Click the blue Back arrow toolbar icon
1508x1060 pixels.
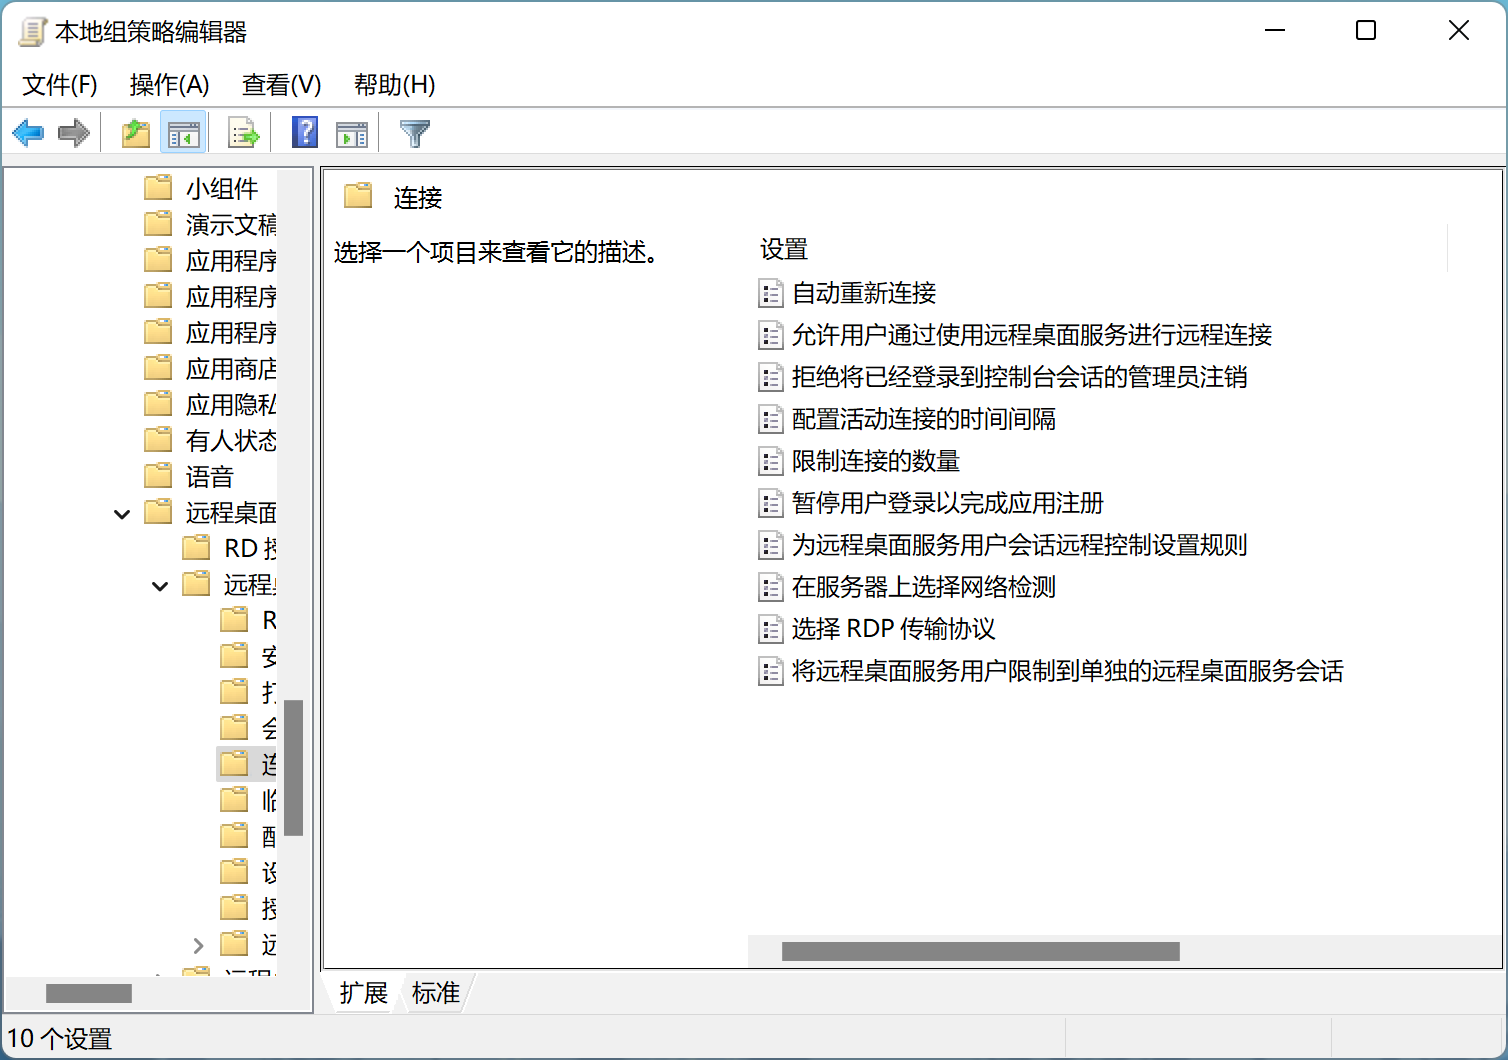(x=28, y=133)
